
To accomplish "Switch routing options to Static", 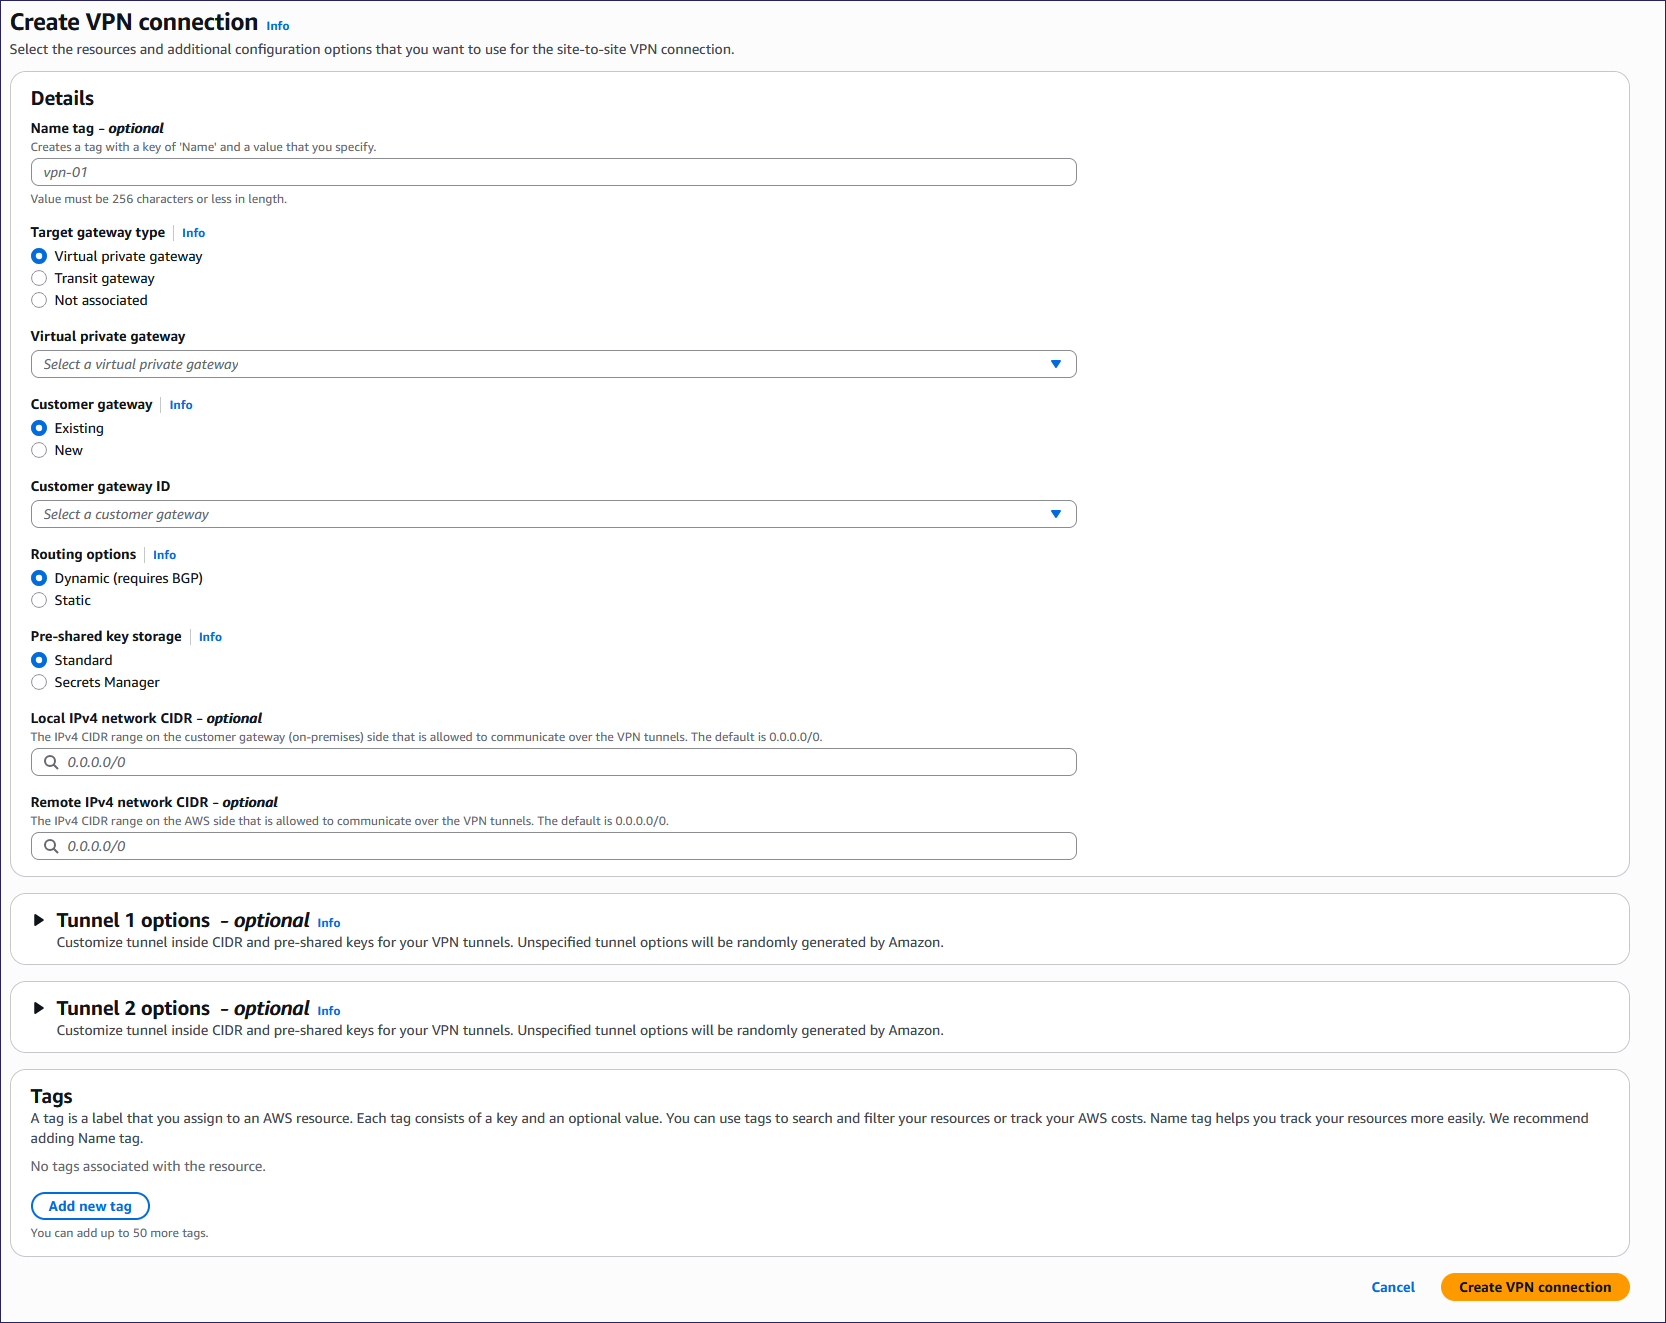I will [39, 600].
